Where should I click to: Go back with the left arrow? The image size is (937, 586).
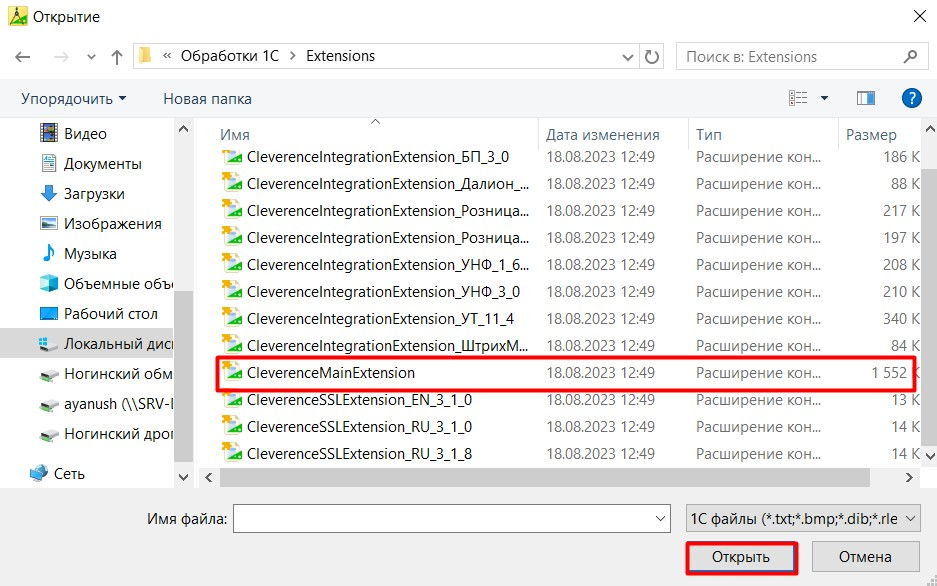click(23, 57)
